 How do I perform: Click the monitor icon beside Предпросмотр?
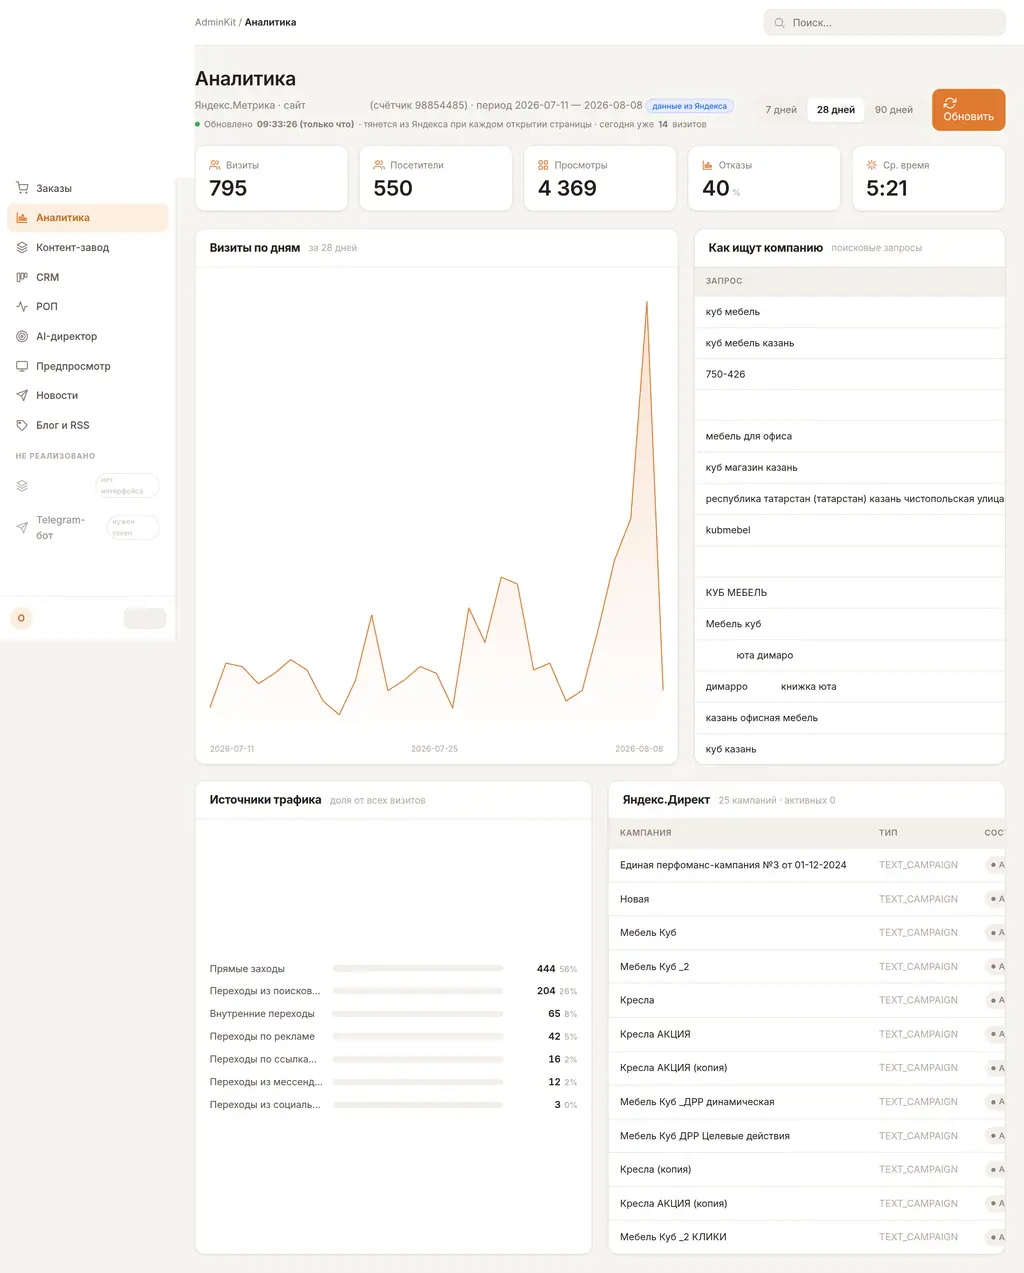[x=22, y=366]
